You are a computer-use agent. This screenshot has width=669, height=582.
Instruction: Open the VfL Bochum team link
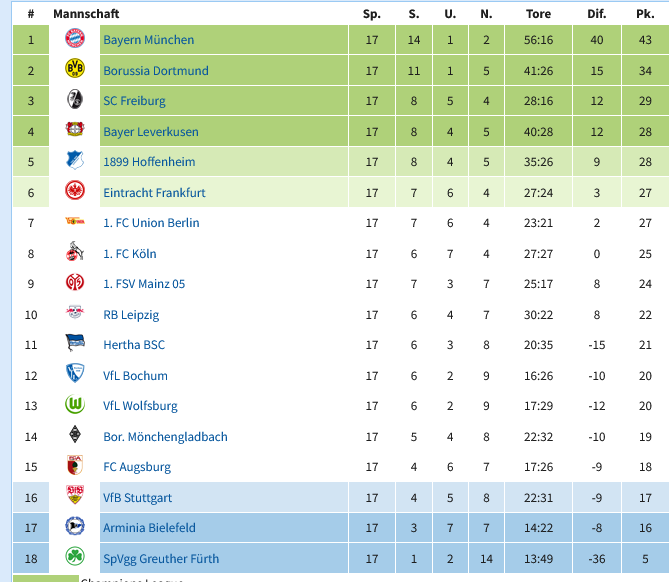click(x=135, y=376)
